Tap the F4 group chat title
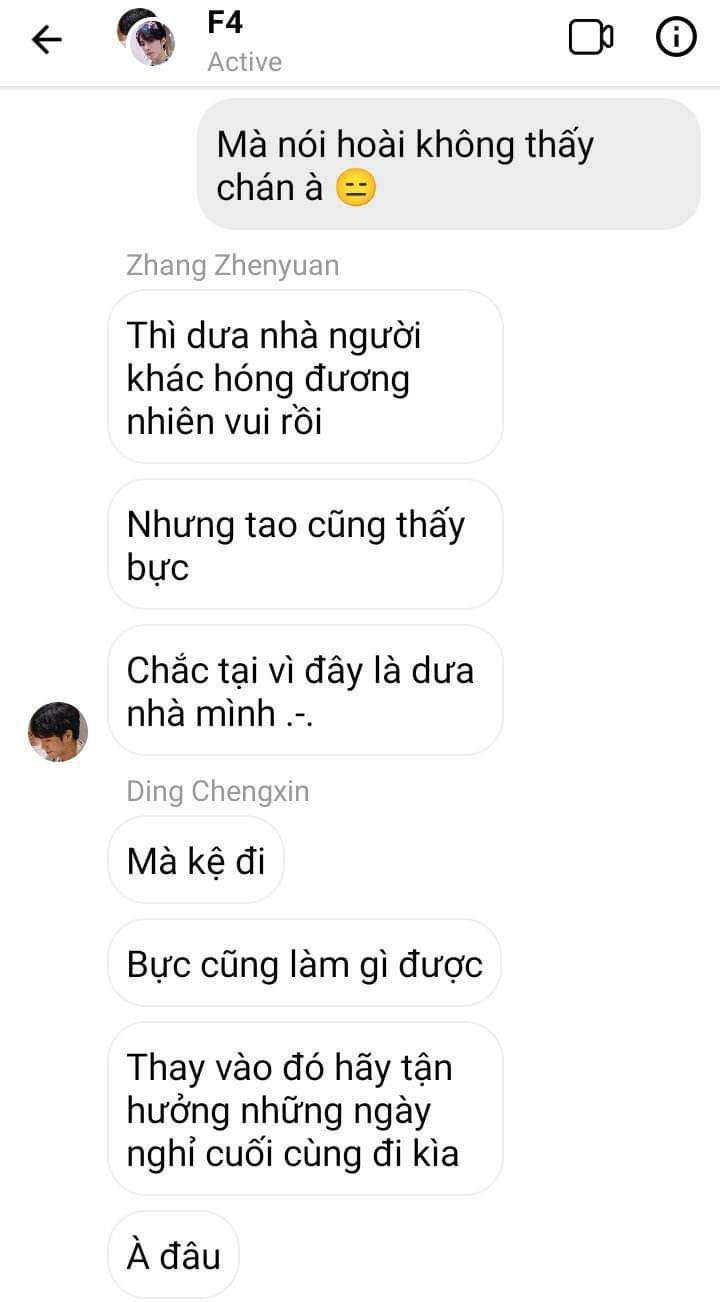The image size is (720, 1302). tap(225, 21)
